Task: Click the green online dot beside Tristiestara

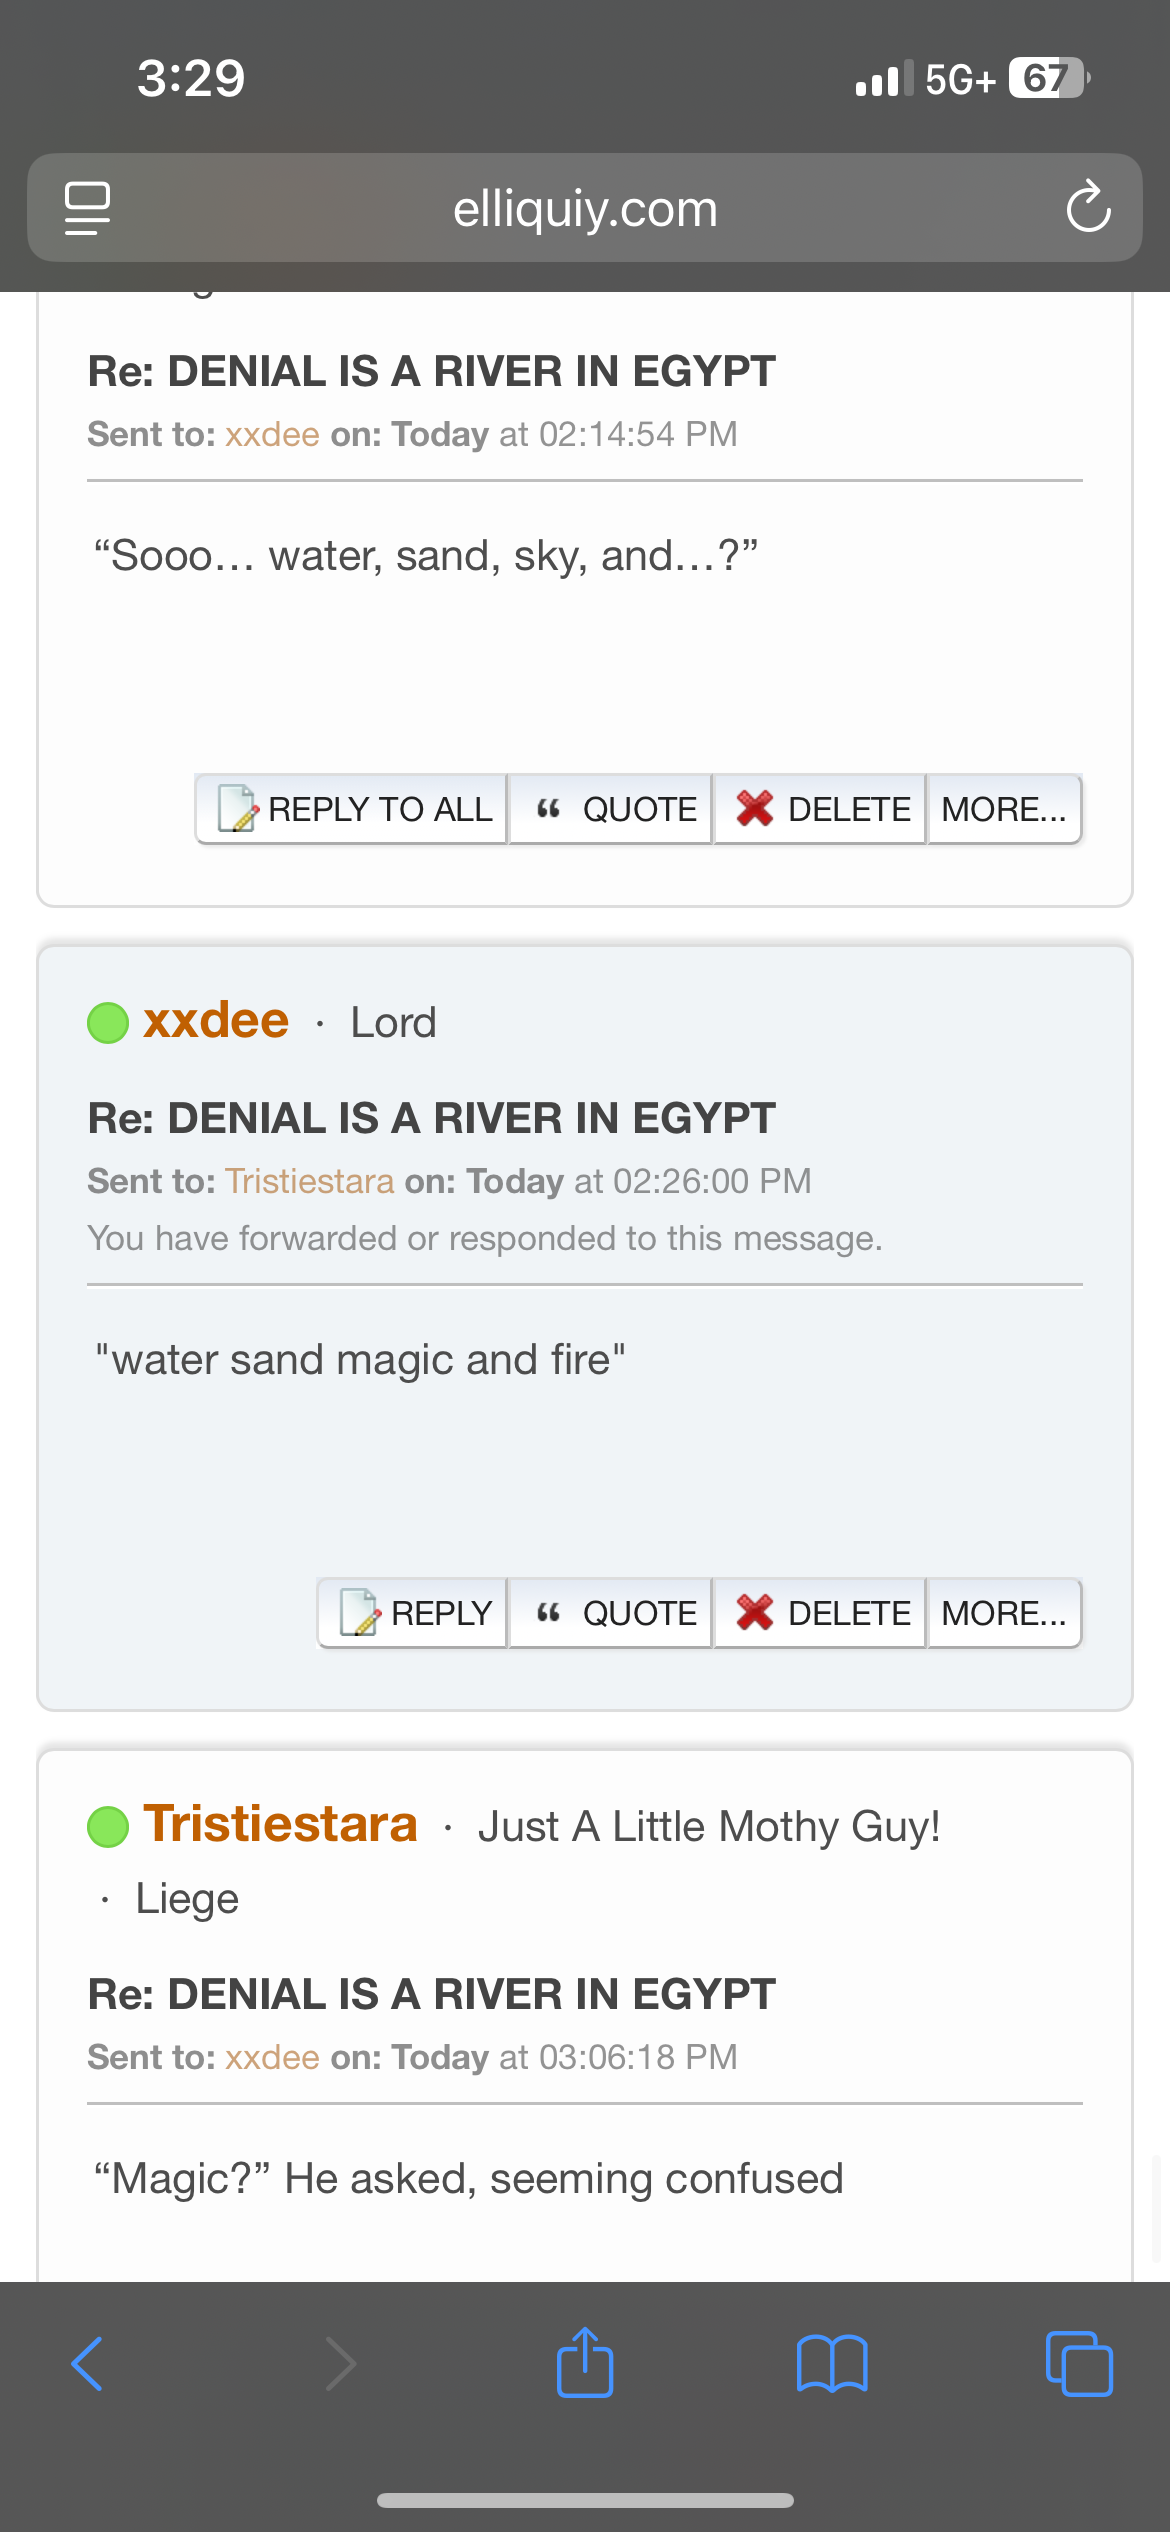Action: (x=108, y=1827)
